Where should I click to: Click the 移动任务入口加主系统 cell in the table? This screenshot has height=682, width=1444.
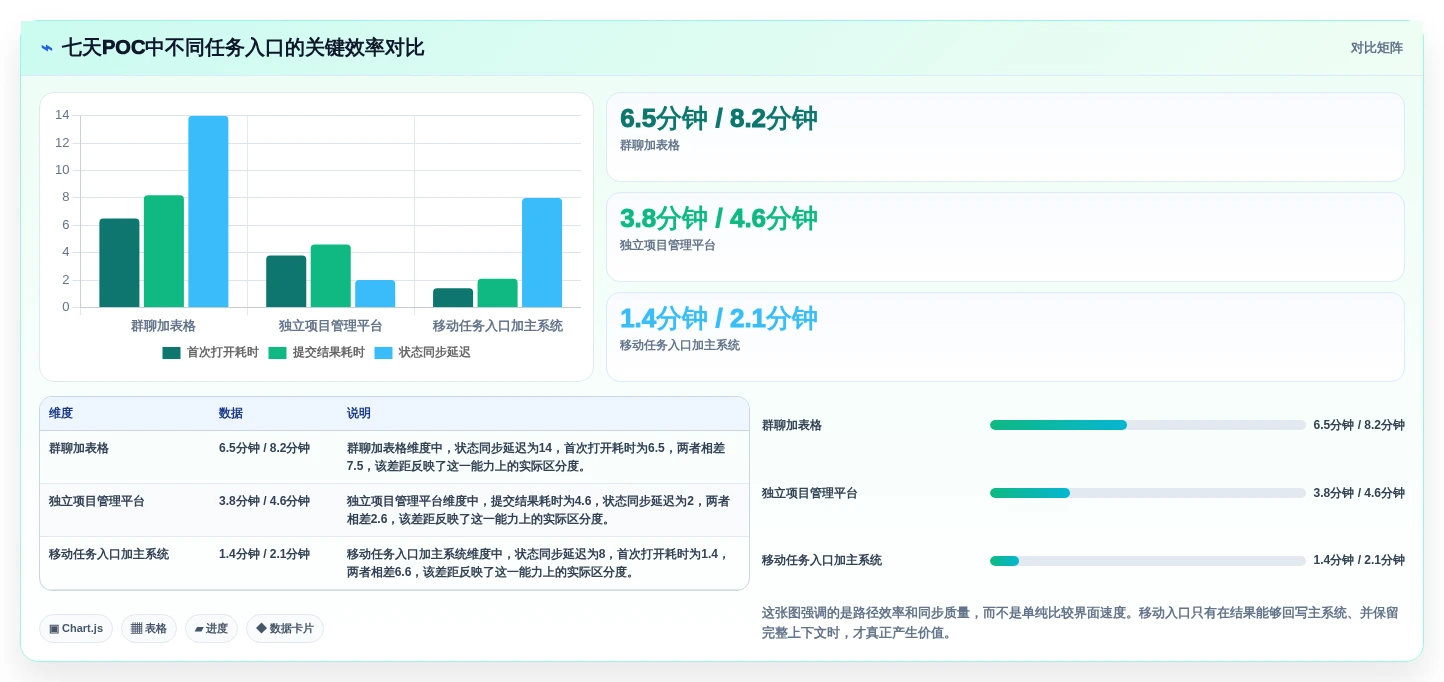pos(109,554)
